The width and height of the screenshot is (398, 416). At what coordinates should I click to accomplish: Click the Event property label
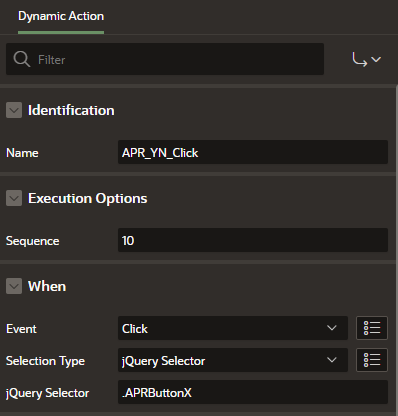coord(21,329)
